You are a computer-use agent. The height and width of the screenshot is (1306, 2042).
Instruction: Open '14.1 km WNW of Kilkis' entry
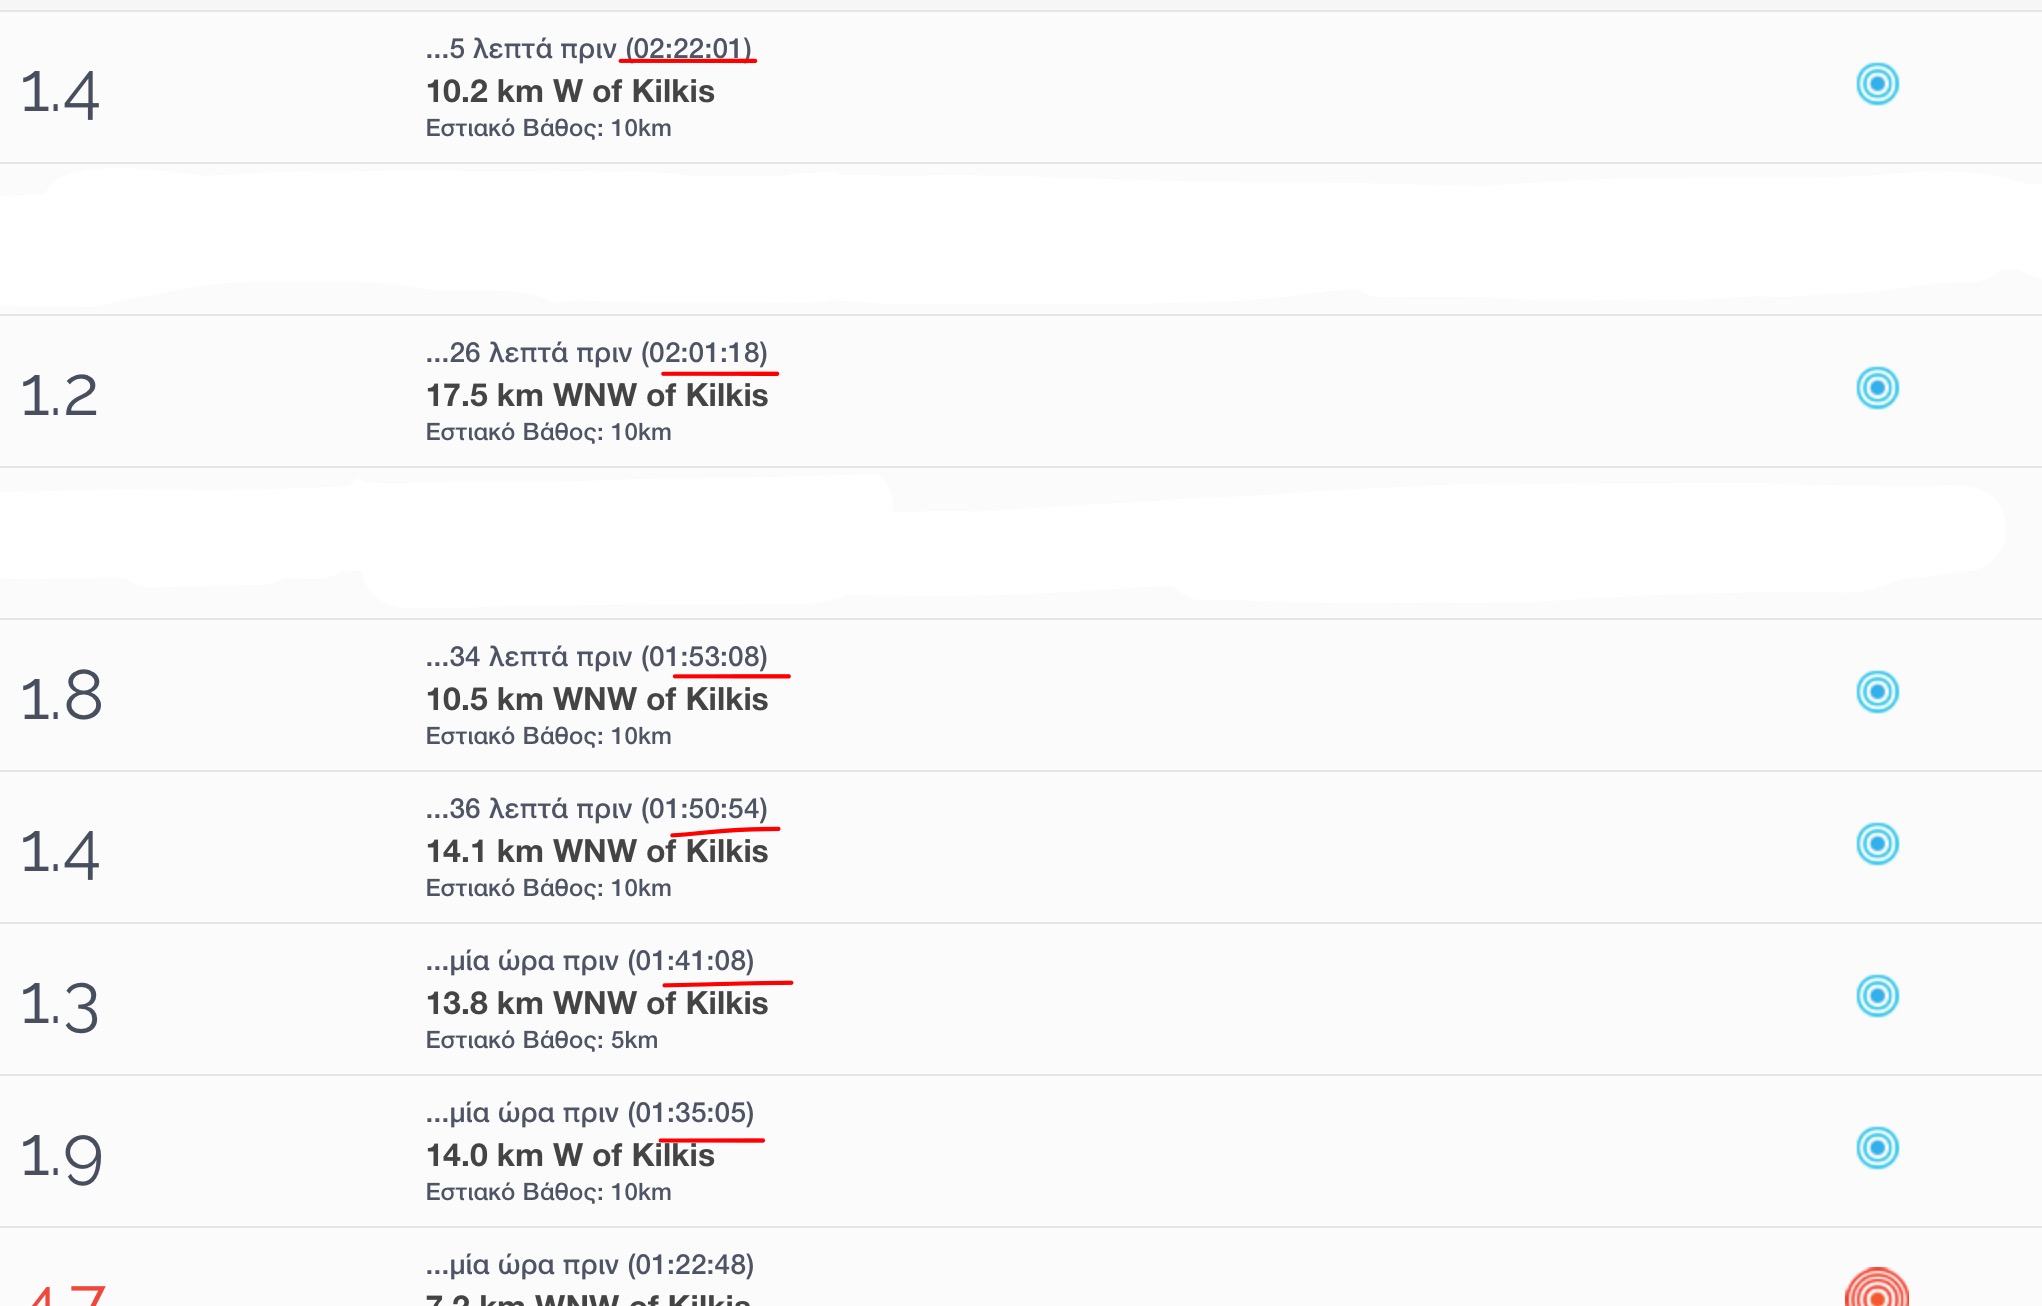[x=597, y=851]
